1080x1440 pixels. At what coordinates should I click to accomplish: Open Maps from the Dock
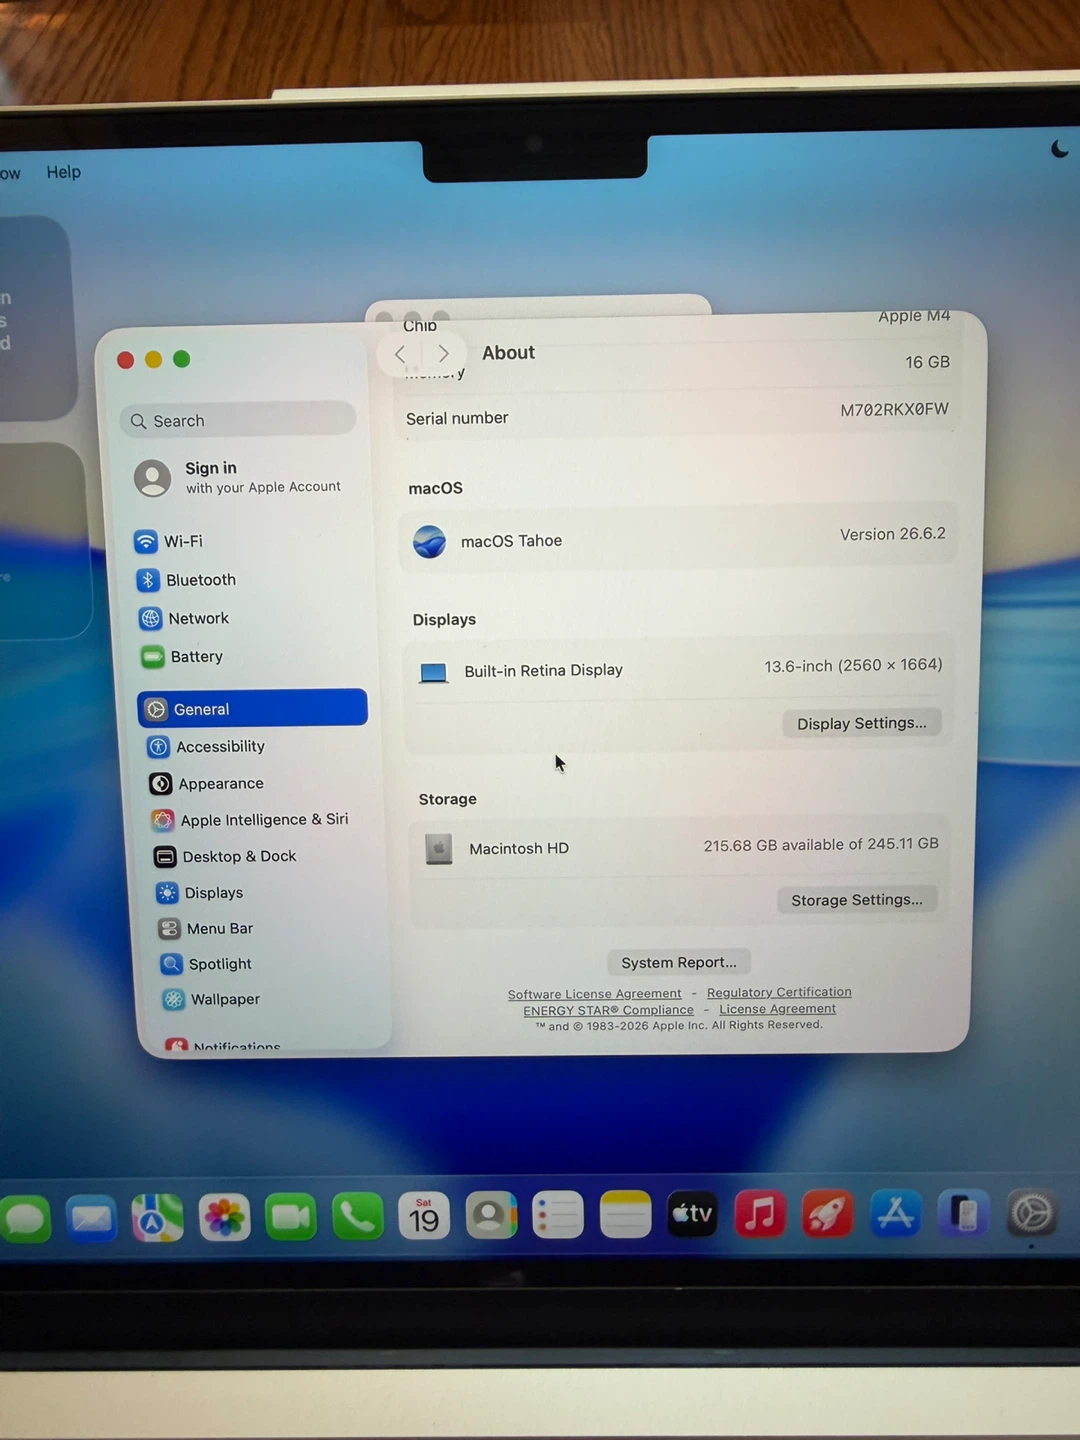point(157,1218)
